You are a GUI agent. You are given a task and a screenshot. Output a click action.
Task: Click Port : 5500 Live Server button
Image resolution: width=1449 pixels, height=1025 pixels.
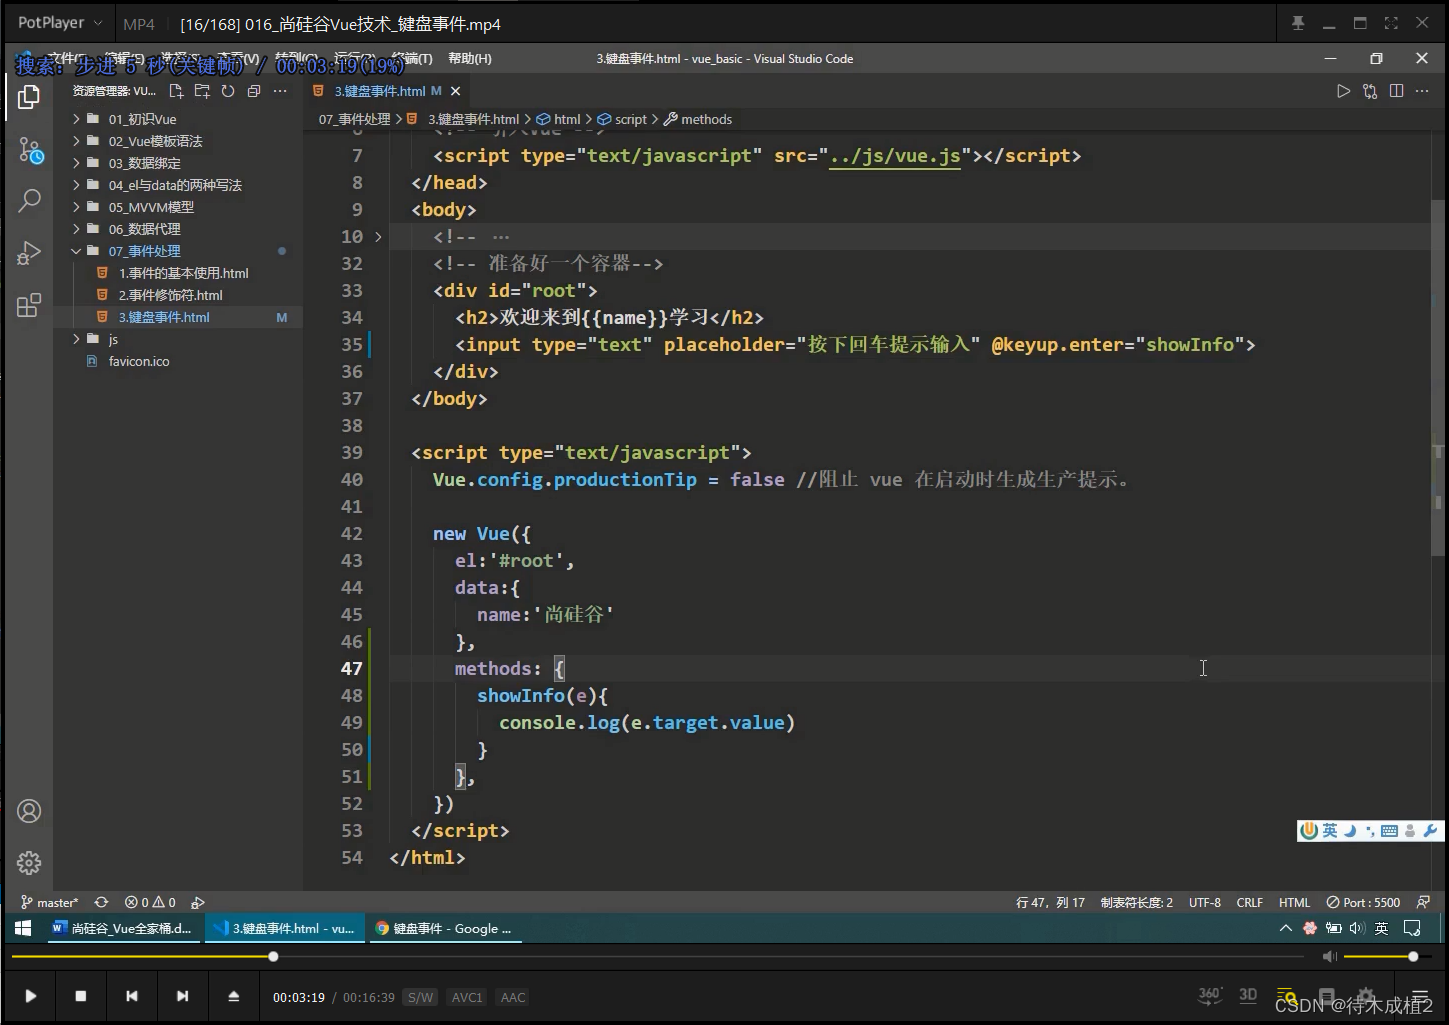(x=1363, y=902)
